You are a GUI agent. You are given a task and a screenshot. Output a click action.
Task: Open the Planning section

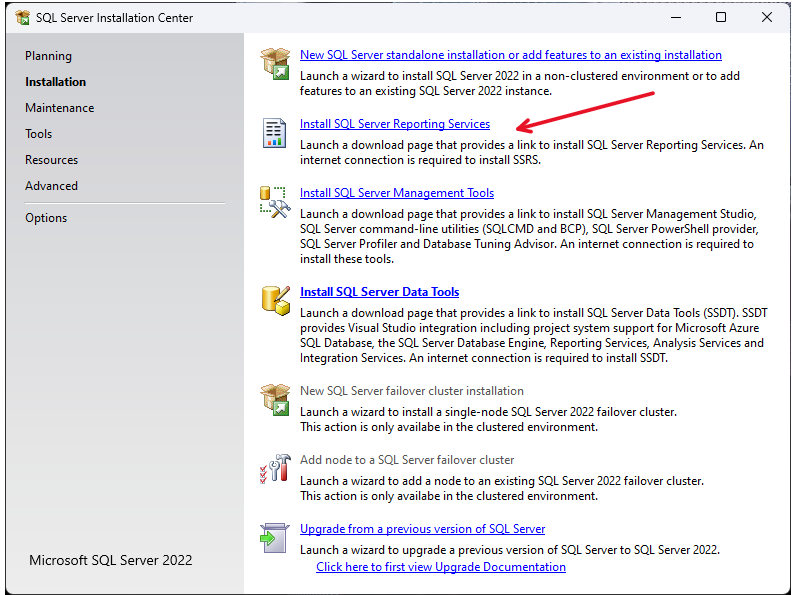click(x=49, y=56)
